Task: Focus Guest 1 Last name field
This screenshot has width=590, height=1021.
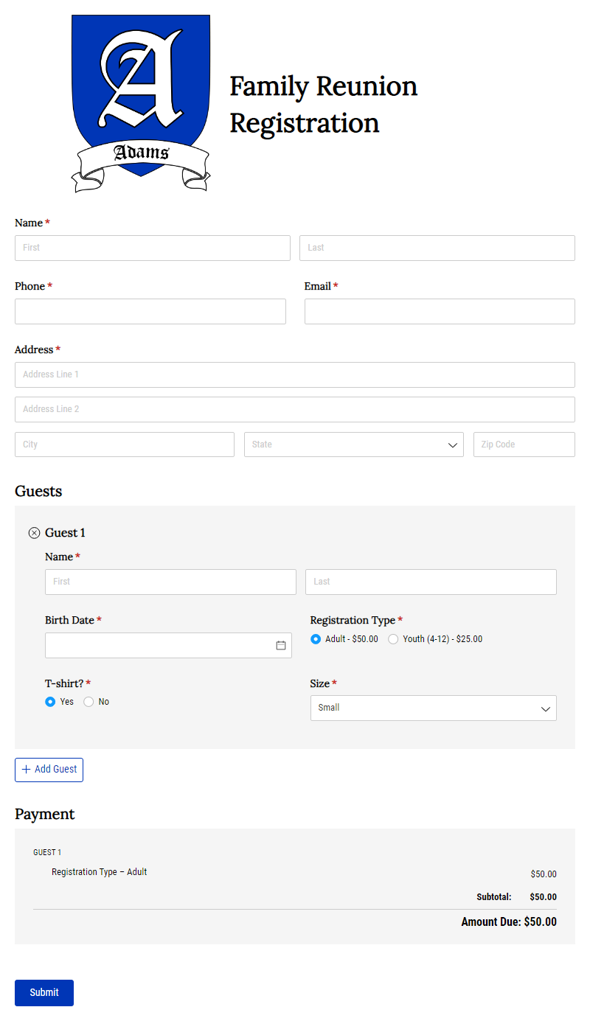Action: [431, 582]
